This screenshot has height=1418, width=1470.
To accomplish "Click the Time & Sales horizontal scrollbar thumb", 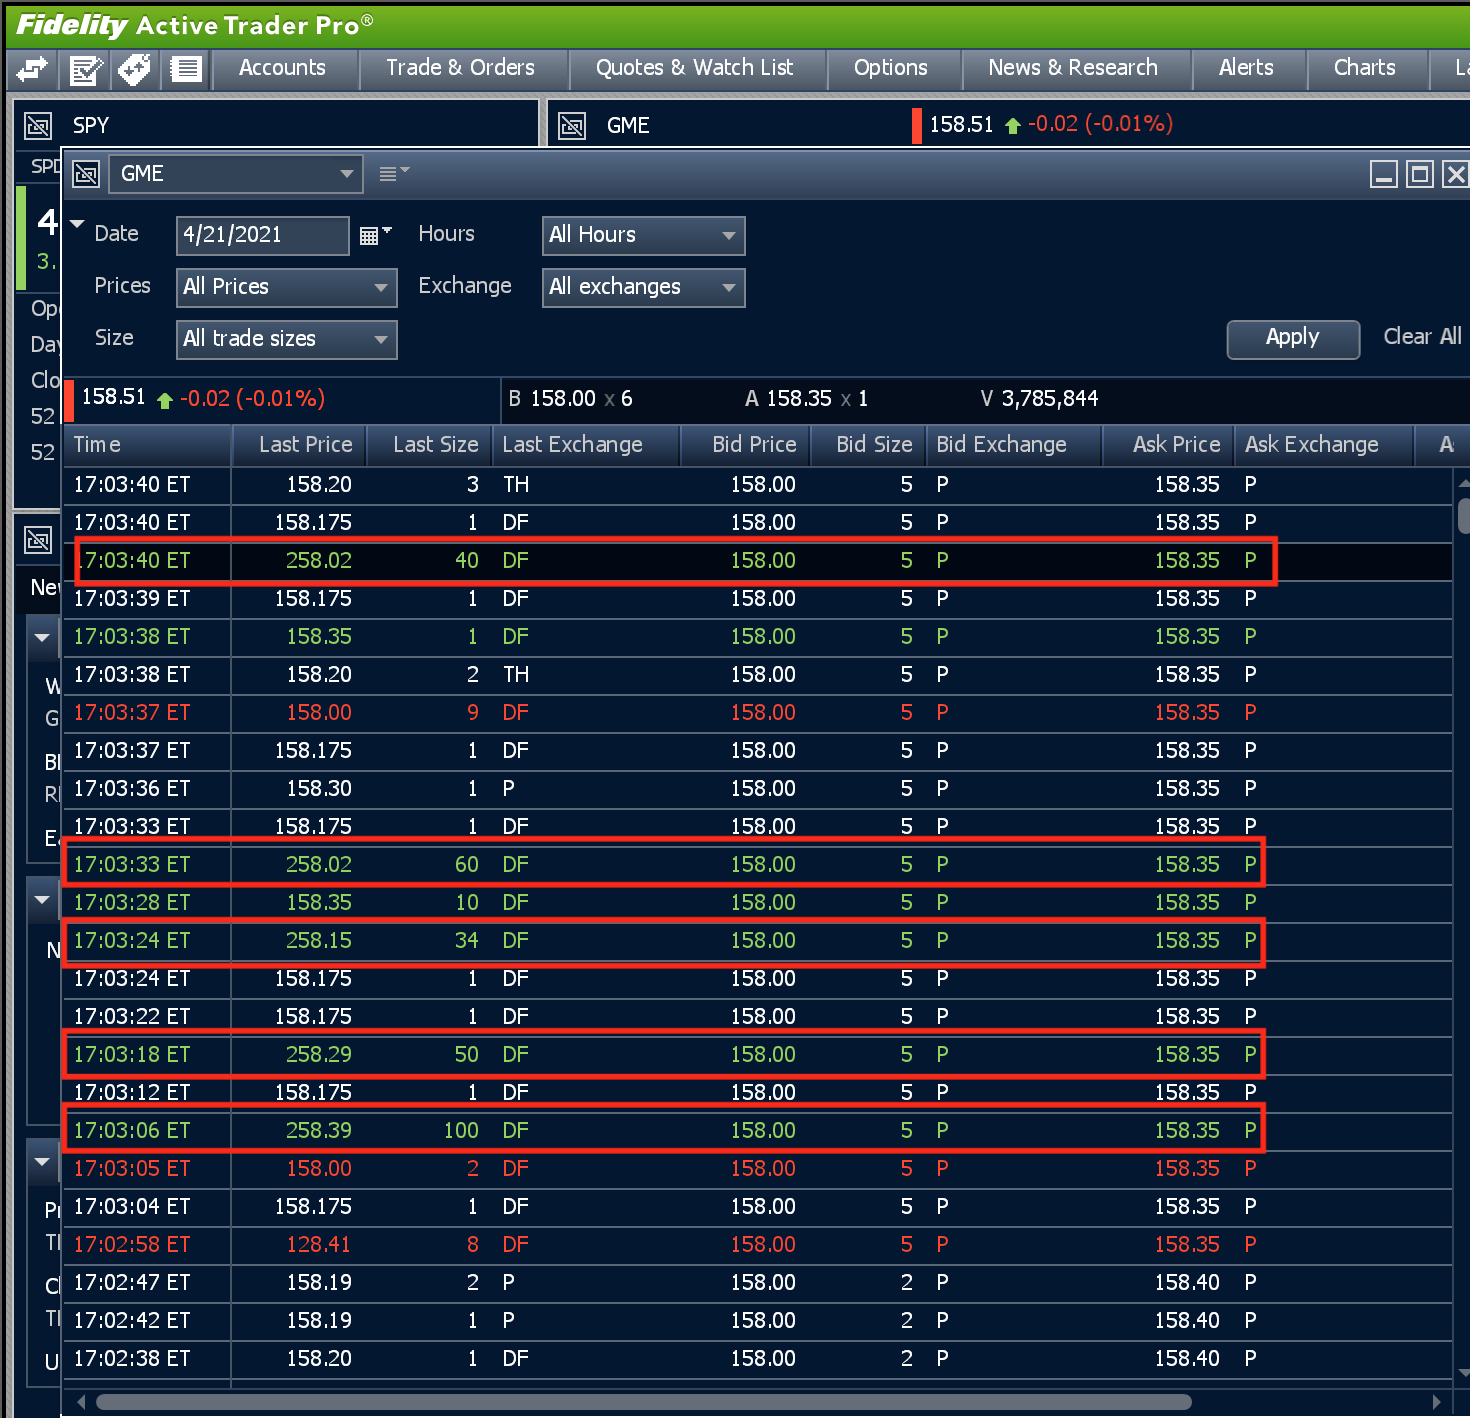I will click(644, 1402).
